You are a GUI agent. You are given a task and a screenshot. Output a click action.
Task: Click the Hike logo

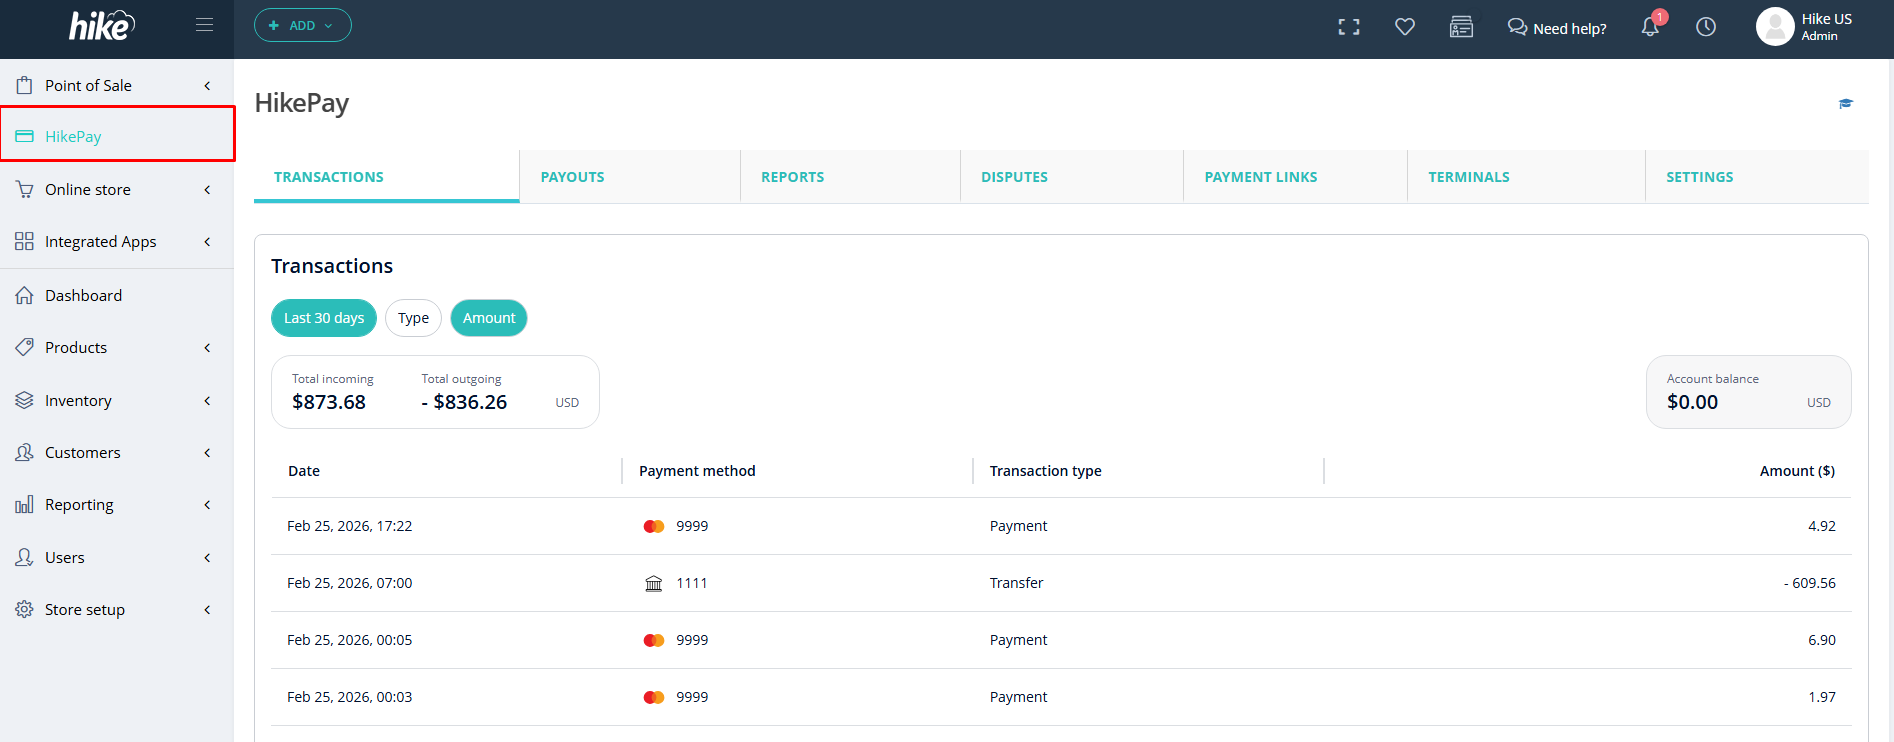point(101,26)
